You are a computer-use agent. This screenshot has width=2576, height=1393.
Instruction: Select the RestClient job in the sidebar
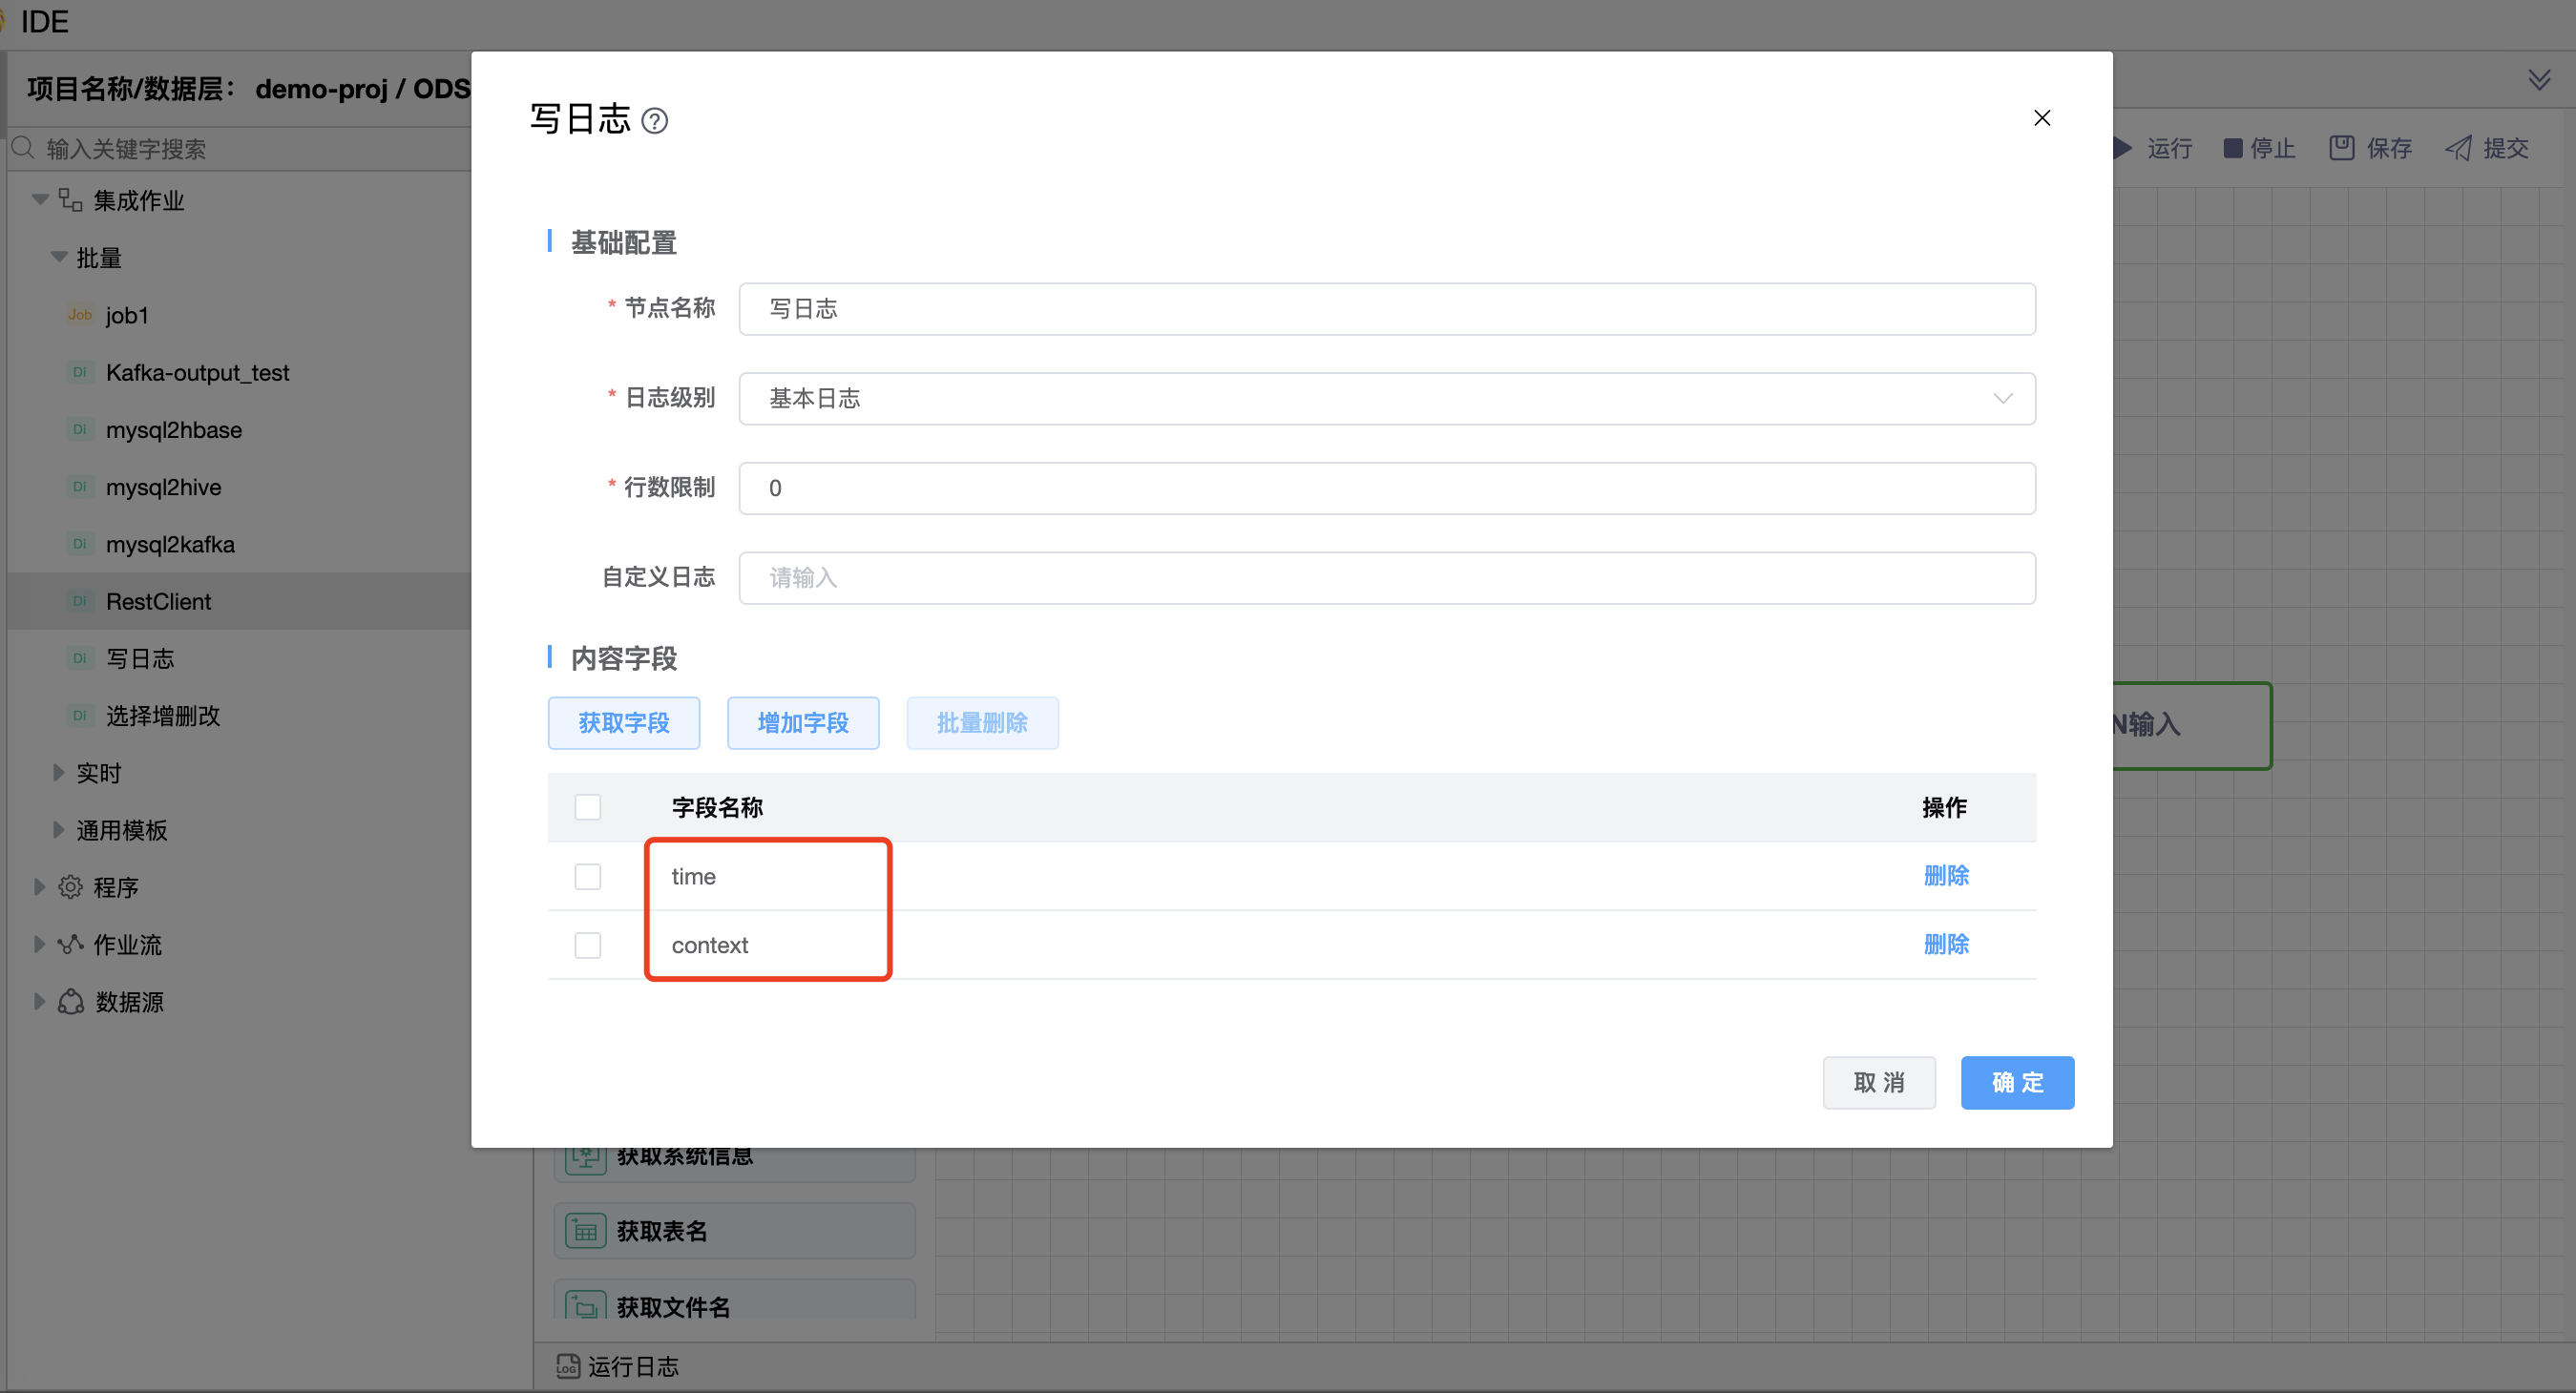point(159,601)
